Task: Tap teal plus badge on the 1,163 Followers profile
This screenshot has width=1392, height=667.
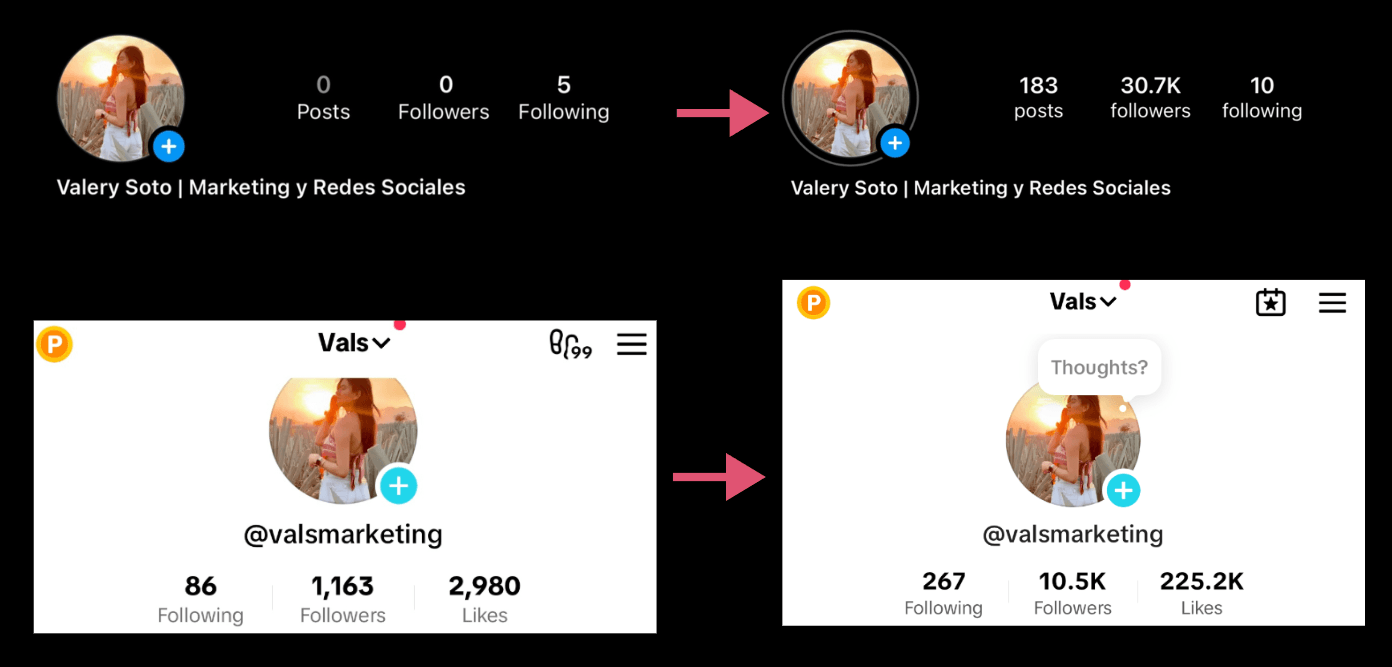Action: point(399,486)
